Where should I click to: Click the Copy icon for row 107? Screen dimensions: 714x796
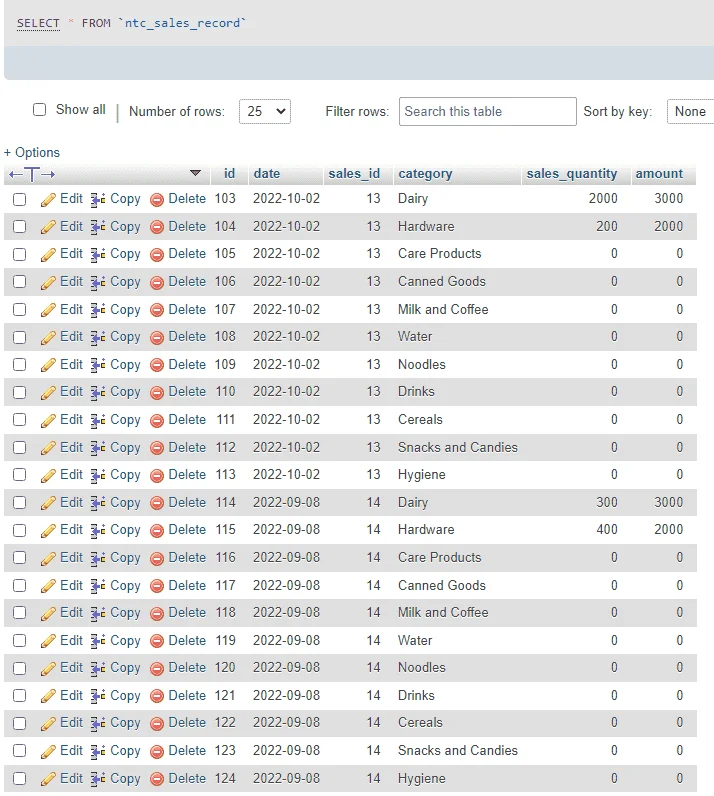point(98,310)
